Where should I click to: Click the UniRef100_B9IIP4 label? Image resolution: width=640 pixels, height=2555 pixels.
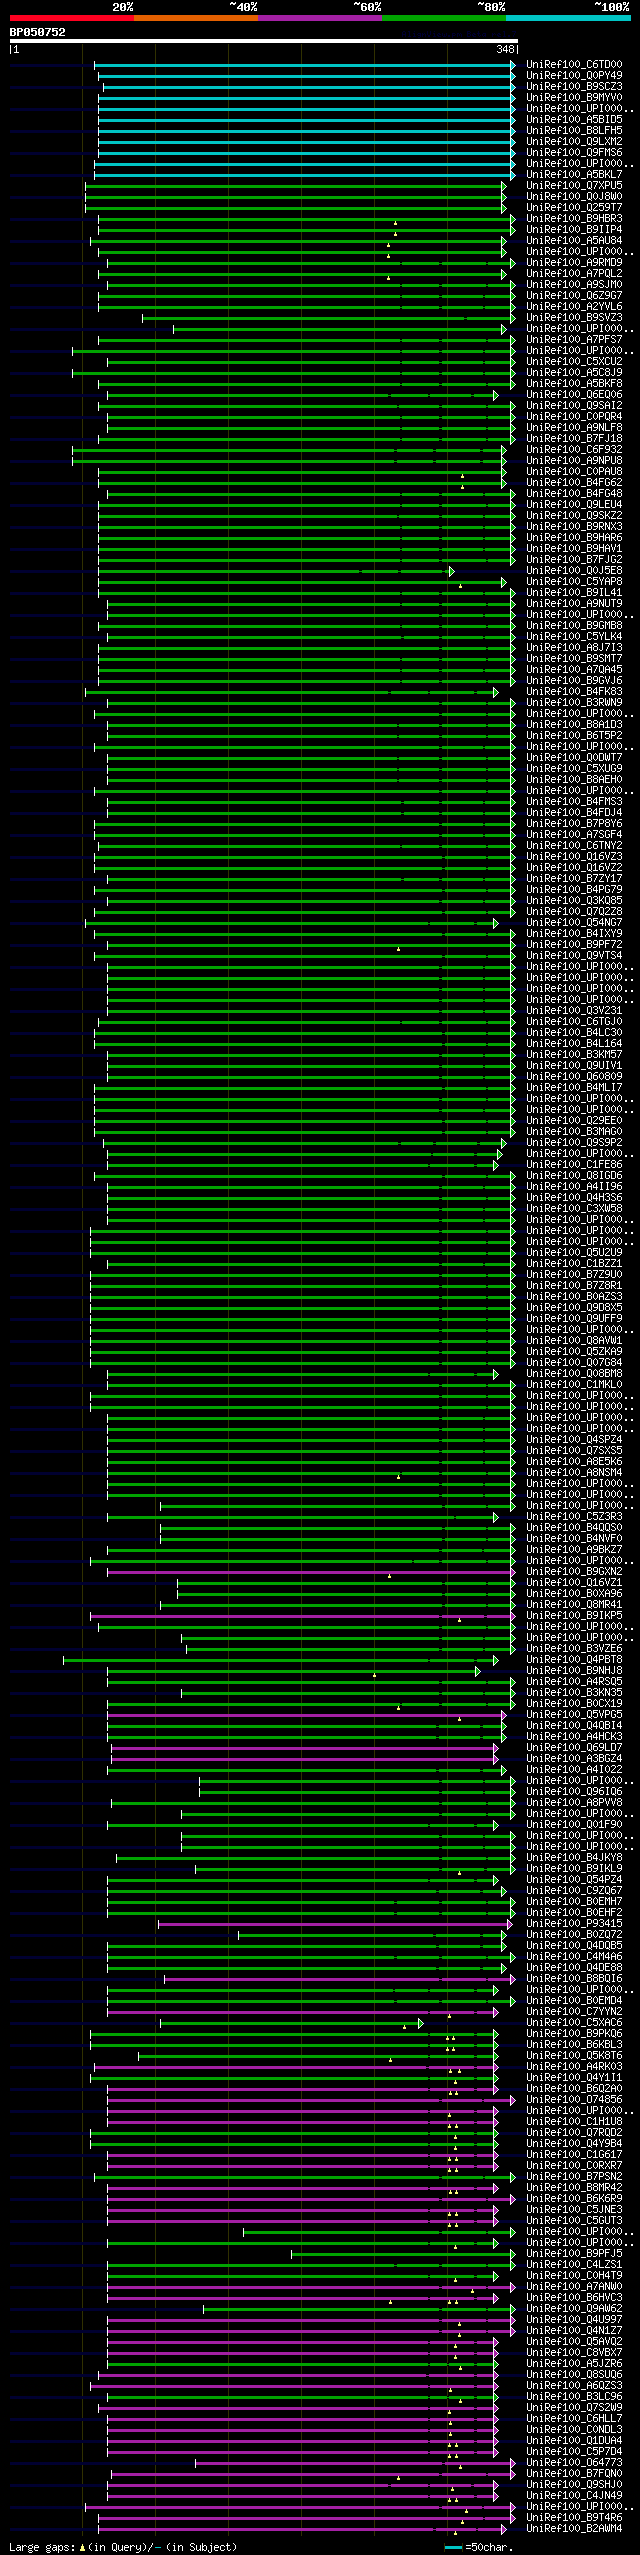(574, 230)
